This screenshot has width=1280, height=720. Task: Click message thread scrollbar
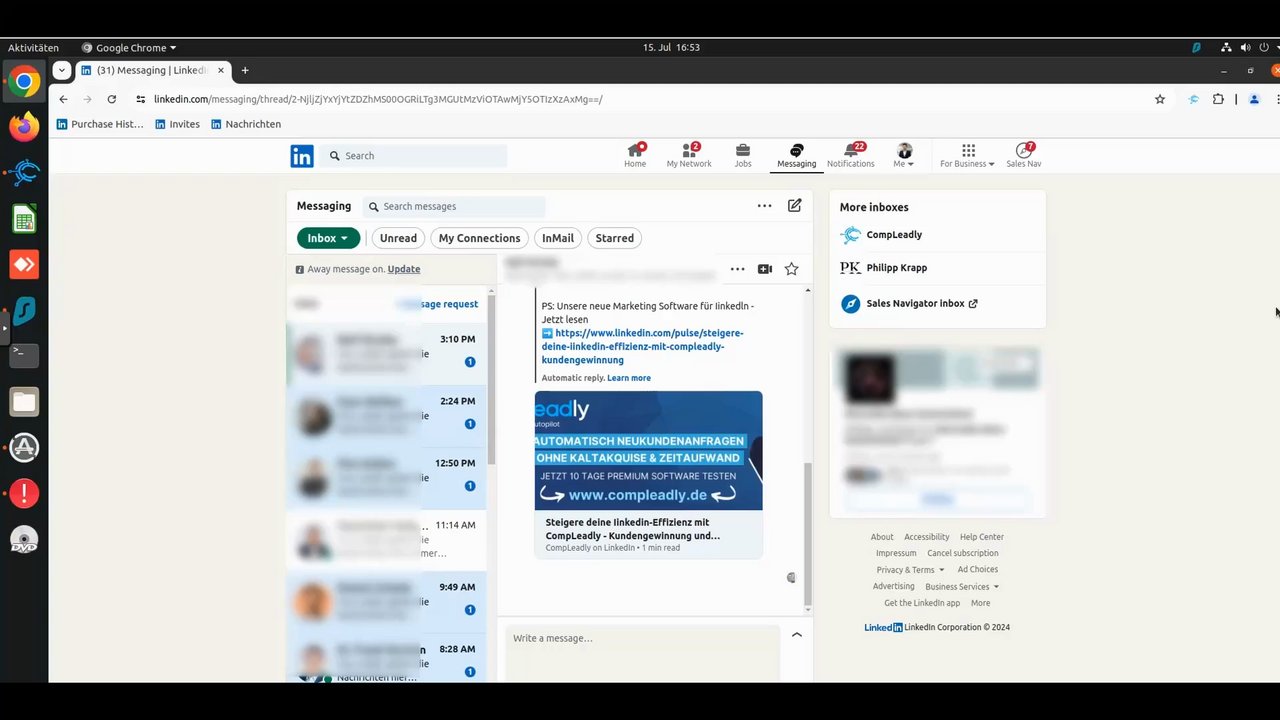(808, 533)
